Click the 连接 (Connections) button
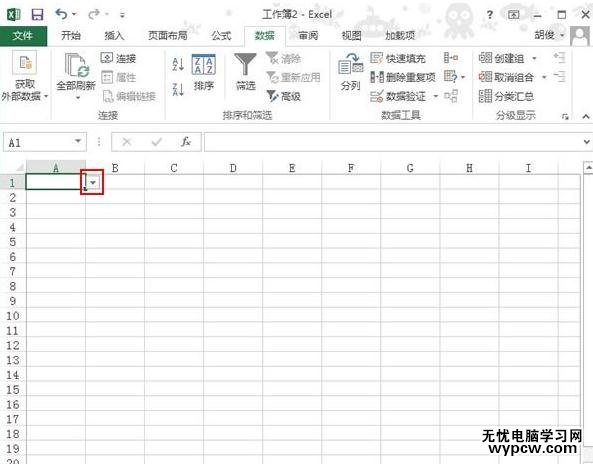 pyautogui.click(x=118, y=58)
